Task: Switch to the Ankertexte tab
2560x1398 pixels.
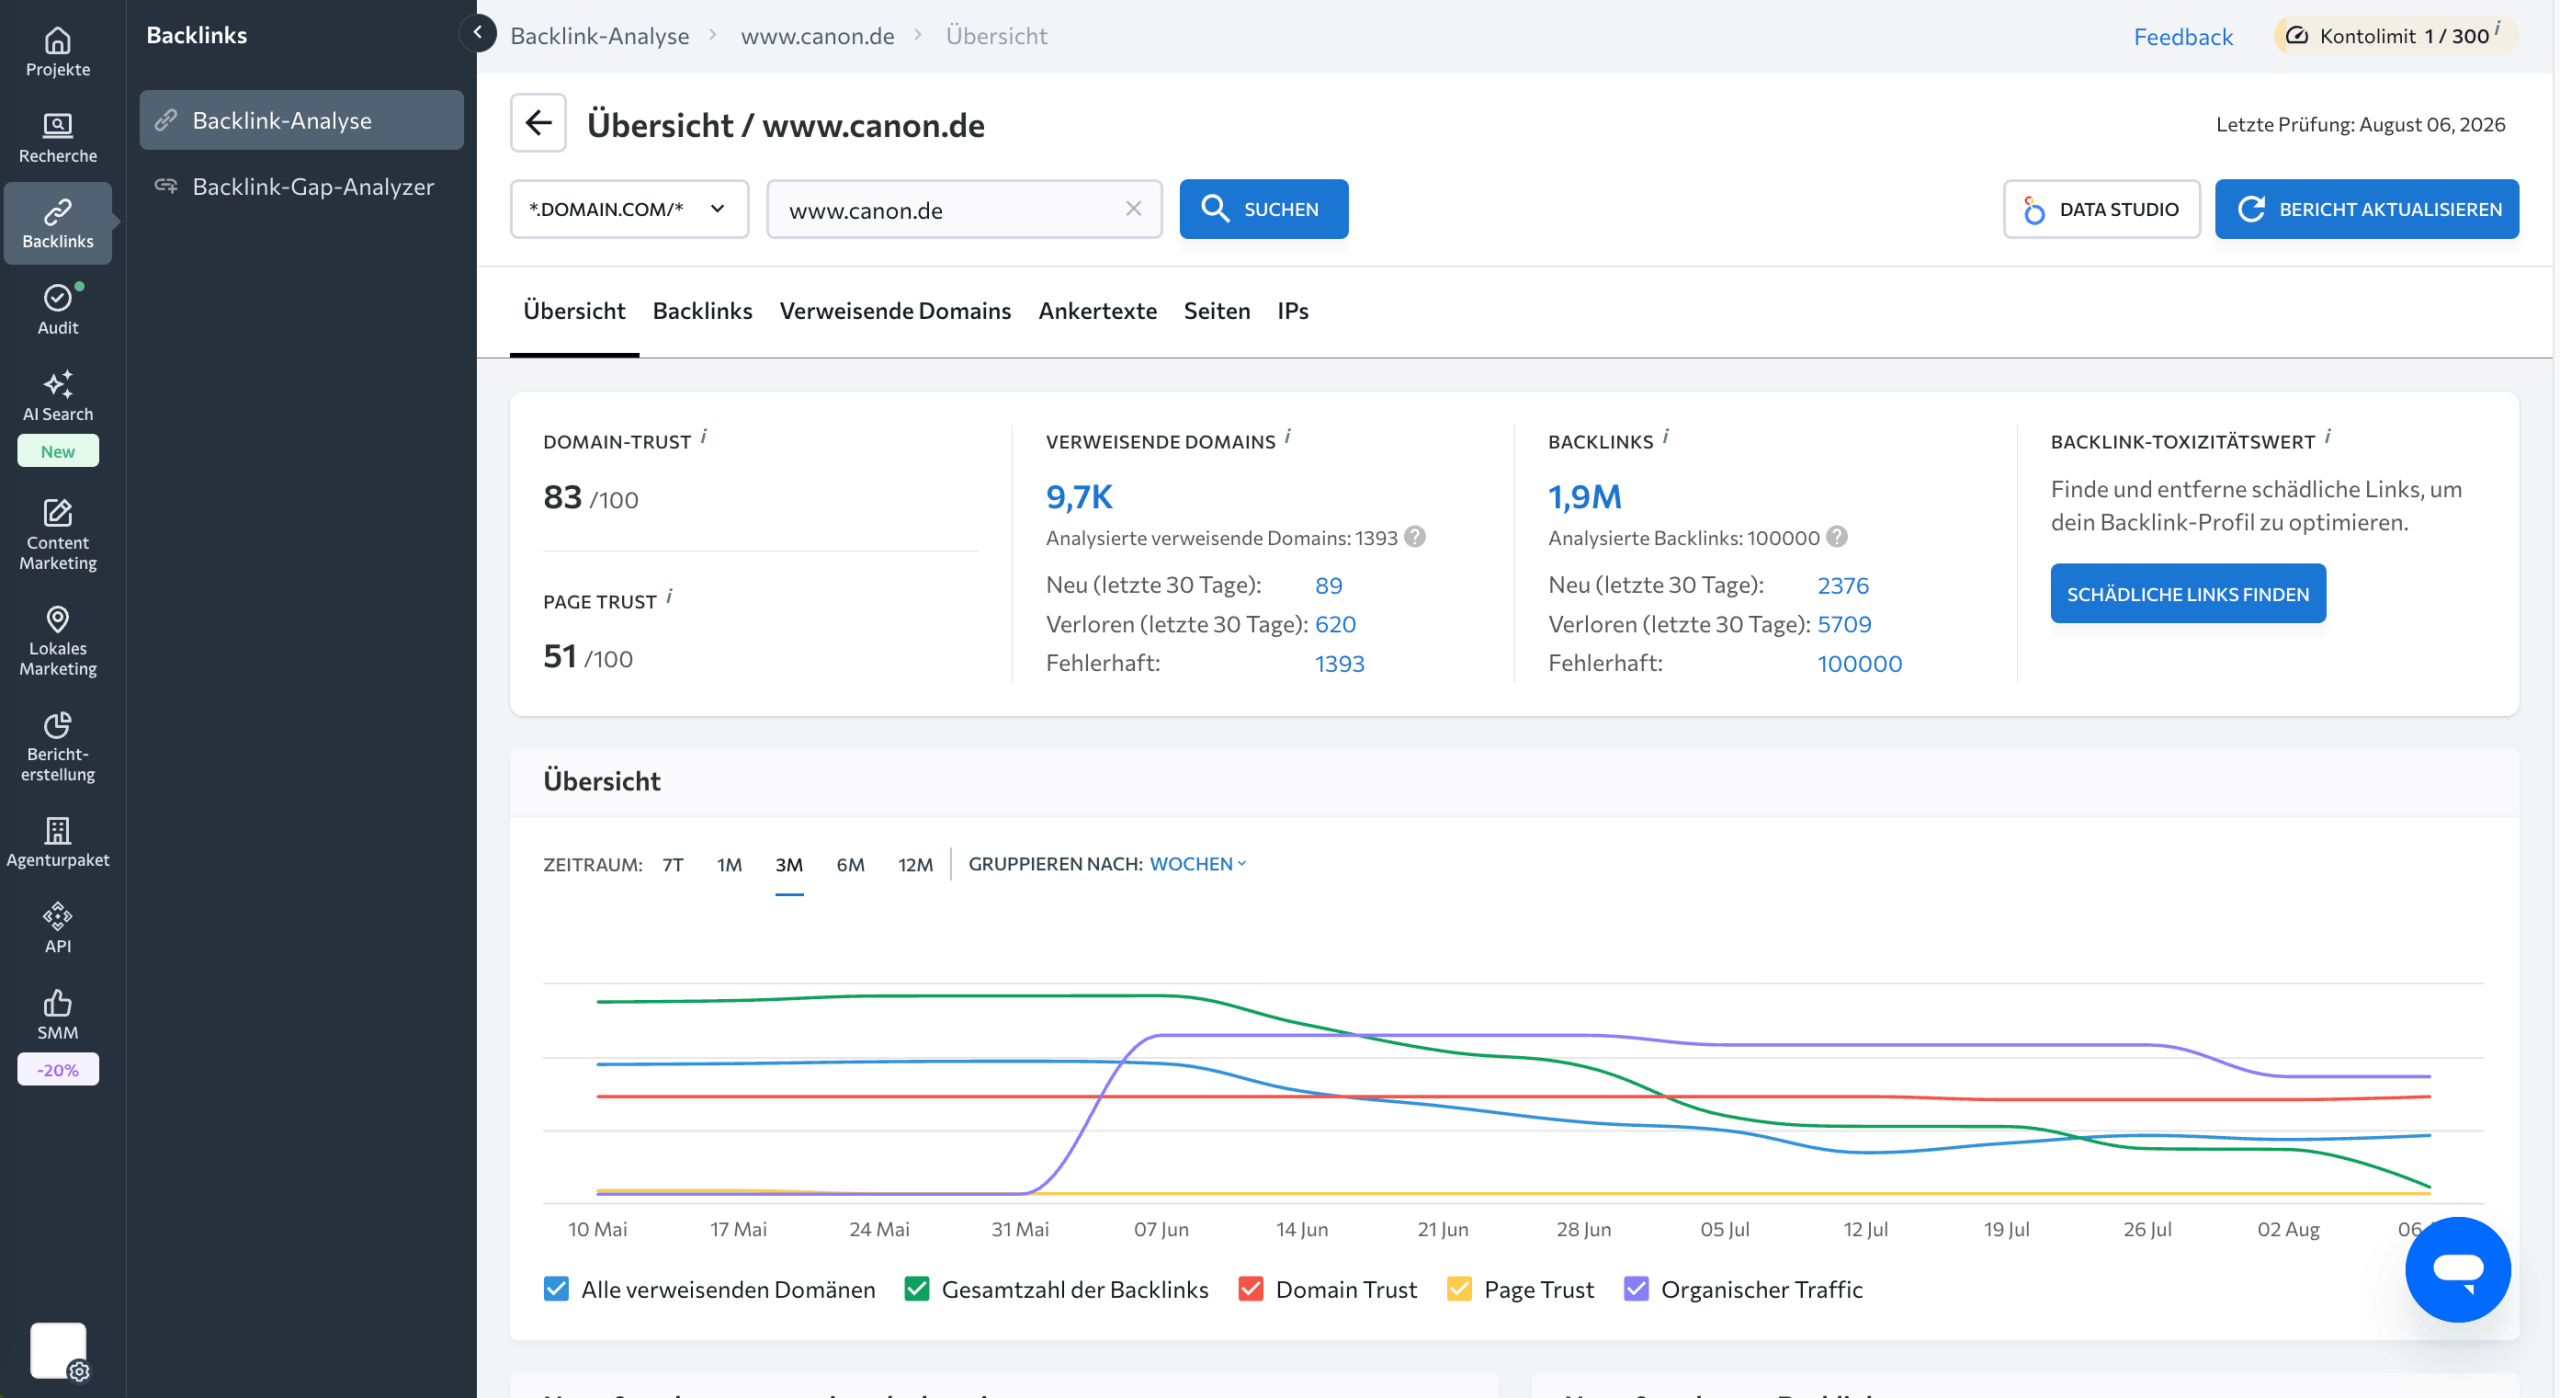Action: click(x=1097, y=311)
